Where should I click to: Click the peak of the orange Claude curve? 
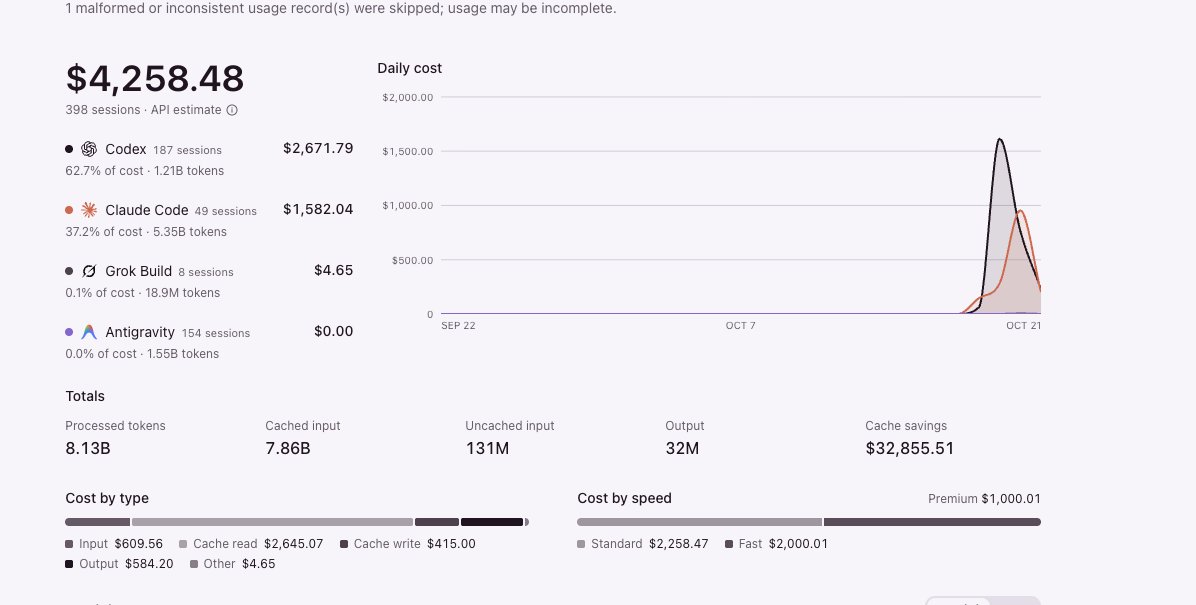tap(1020, 211)
